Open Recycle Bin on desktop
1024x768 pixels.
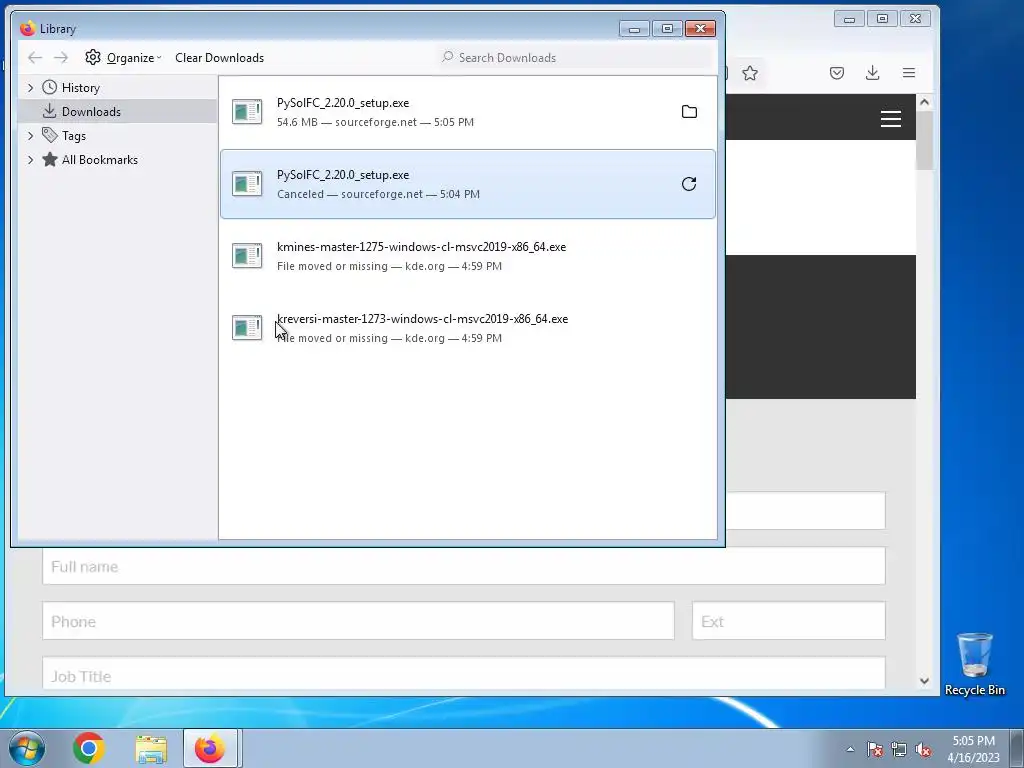coord(974,664)
